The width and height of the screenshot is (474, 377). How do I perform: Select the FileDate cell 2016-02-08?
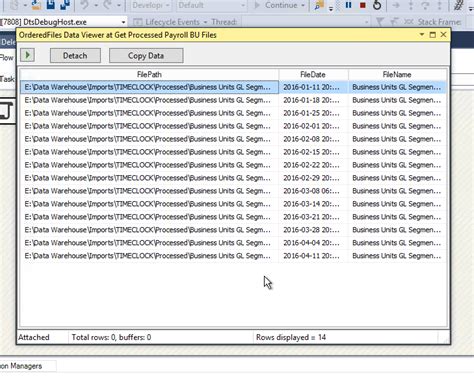313,139
